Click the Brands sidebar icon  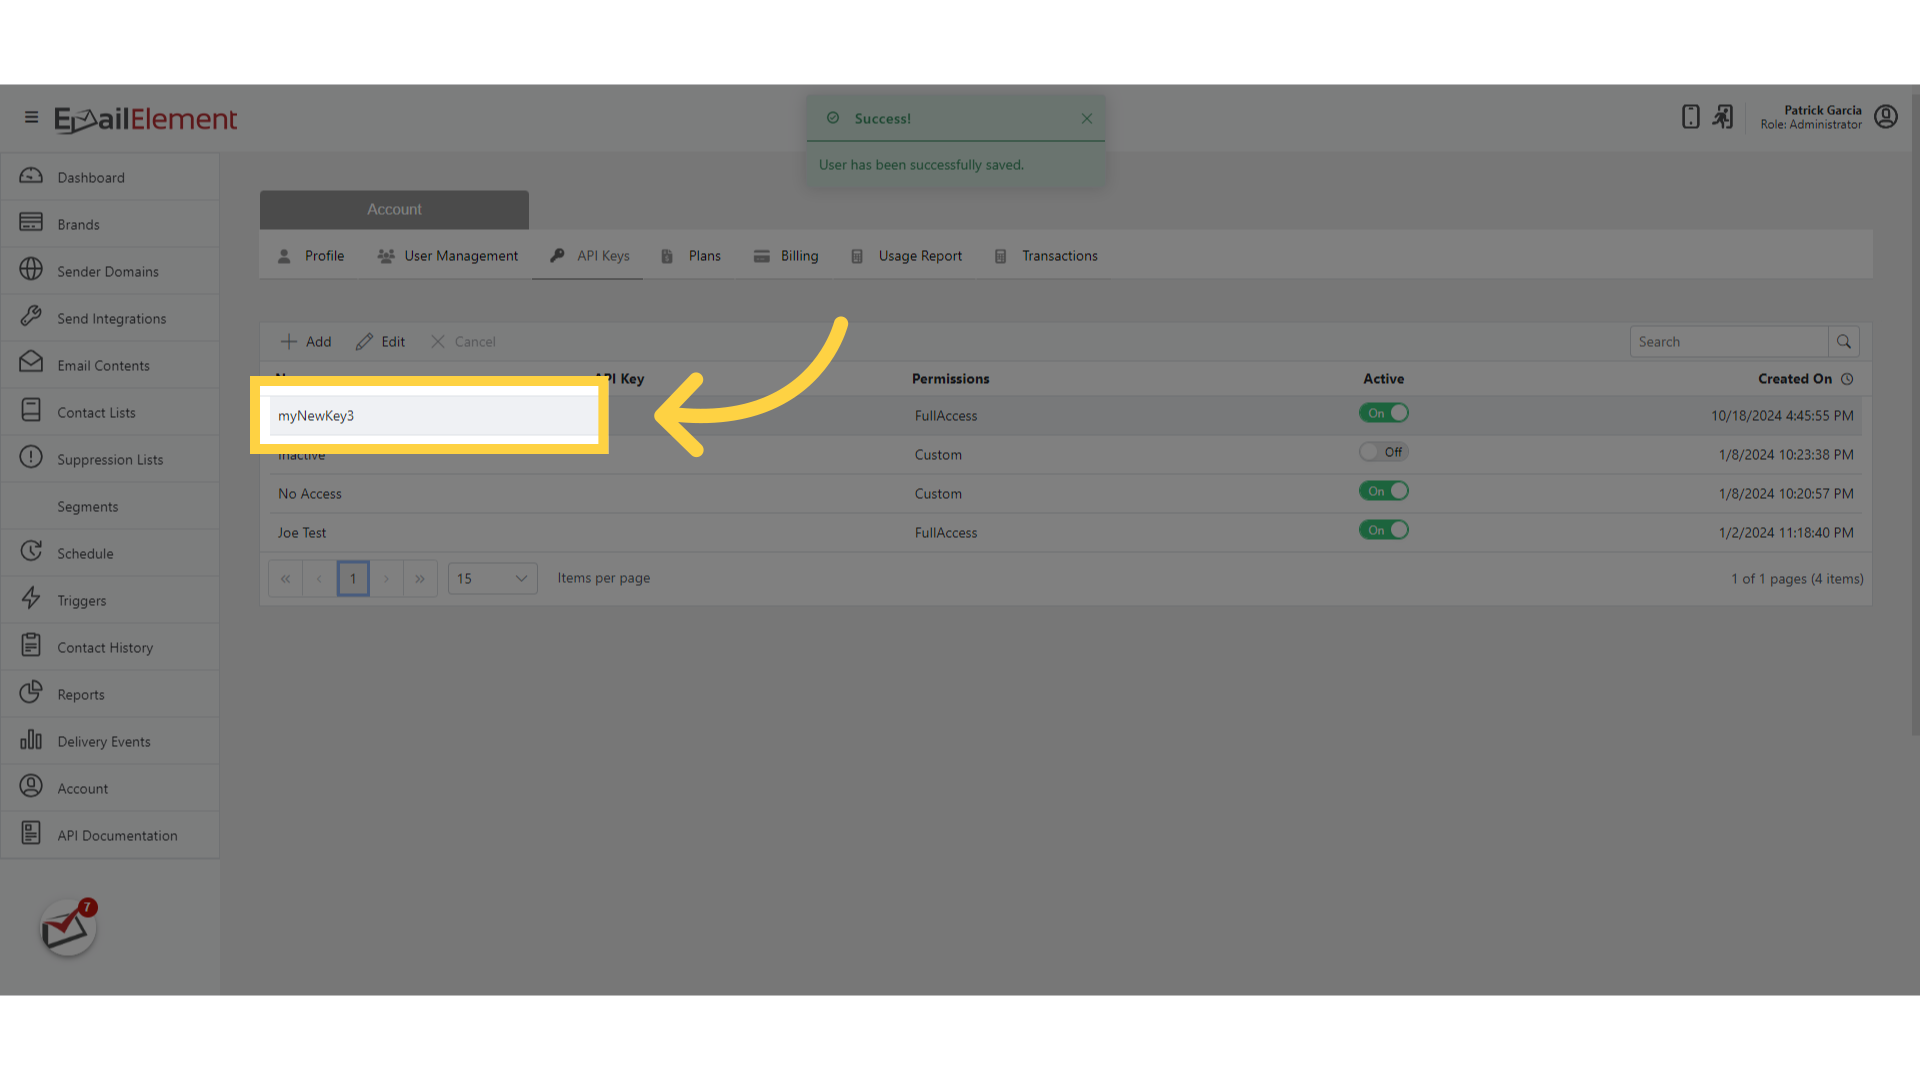[31, 223]
